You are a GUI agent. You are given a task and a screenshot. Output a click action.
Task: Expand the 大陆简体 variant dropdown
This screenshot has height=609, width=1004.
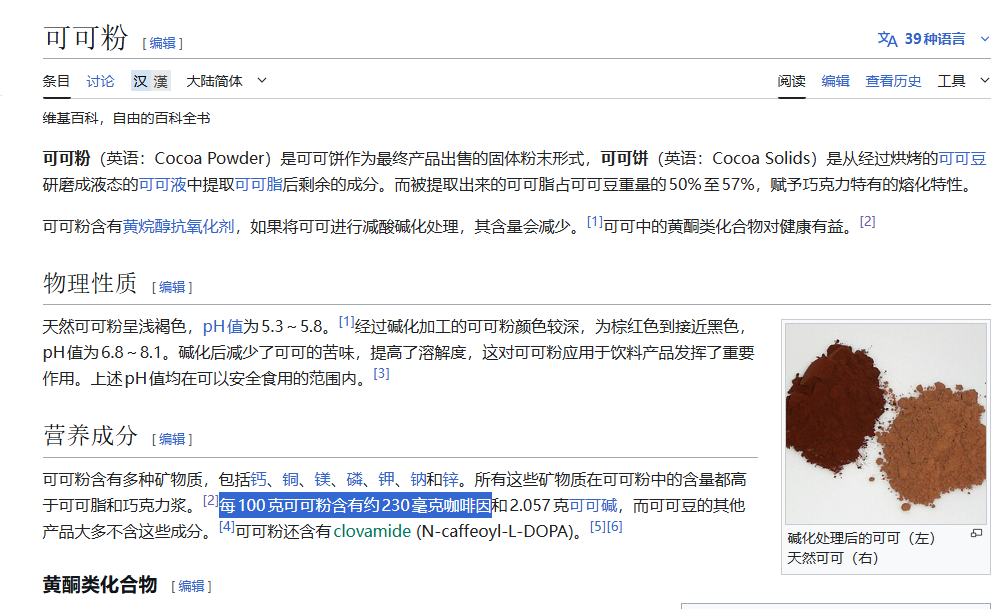click(226, 81)
